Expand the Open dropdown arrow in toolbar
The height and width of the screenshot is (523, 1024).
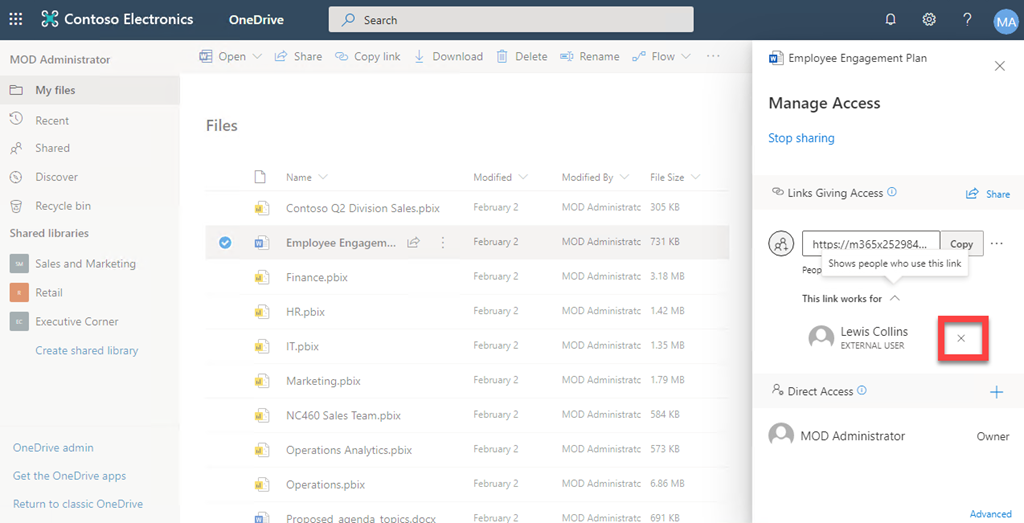tap(257, 57)
